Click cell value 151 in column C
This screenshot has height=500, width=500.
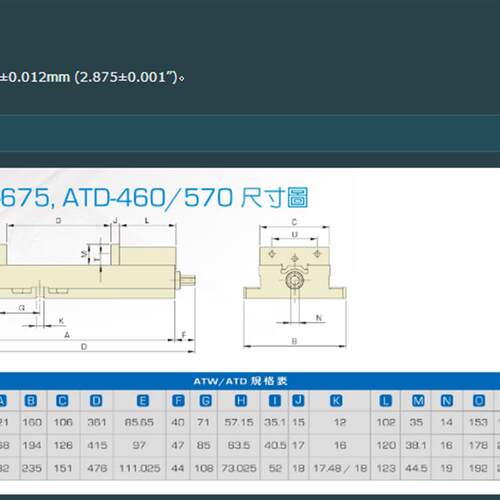click(63, 468)
